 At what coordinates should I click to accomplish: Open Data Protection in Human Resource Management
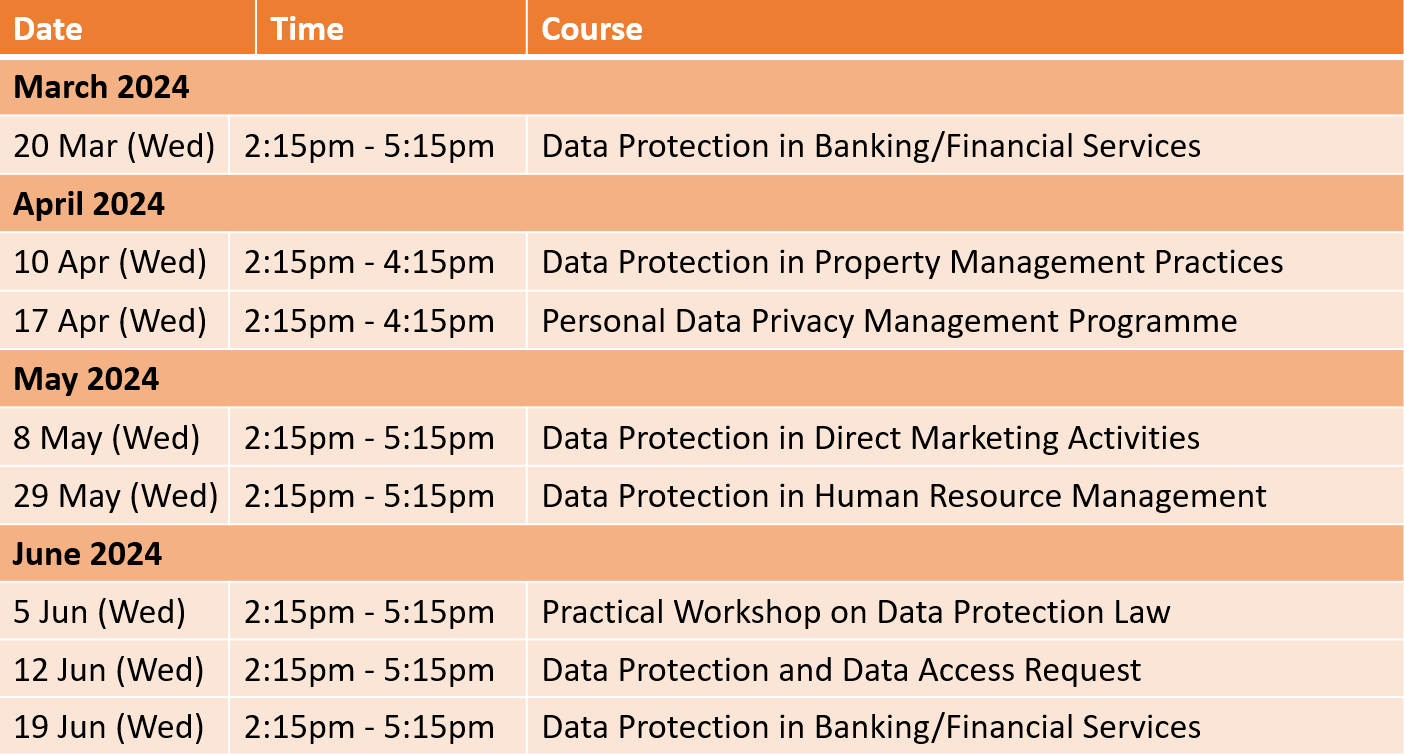(904, 496)
